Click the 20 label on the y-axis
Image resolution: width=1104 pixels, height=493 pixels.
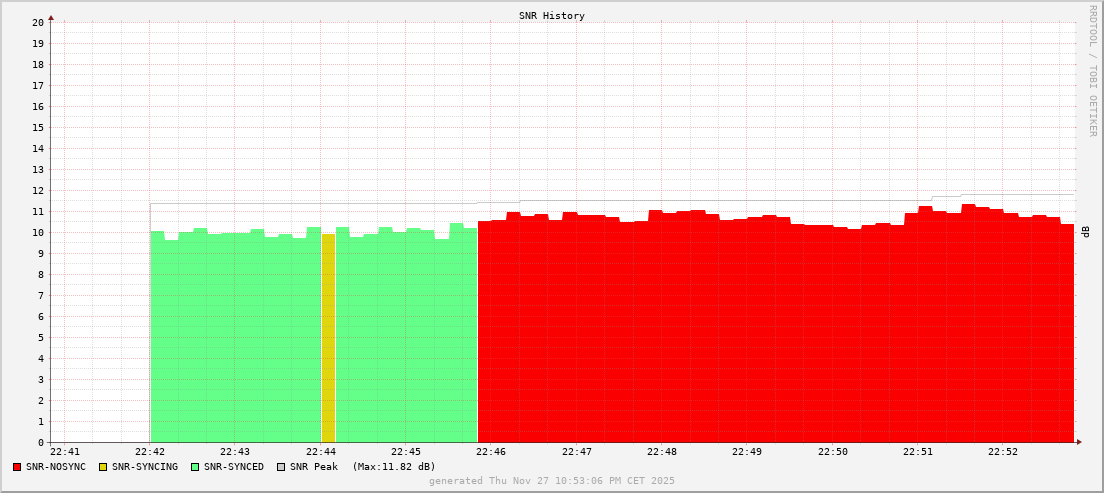38,22
